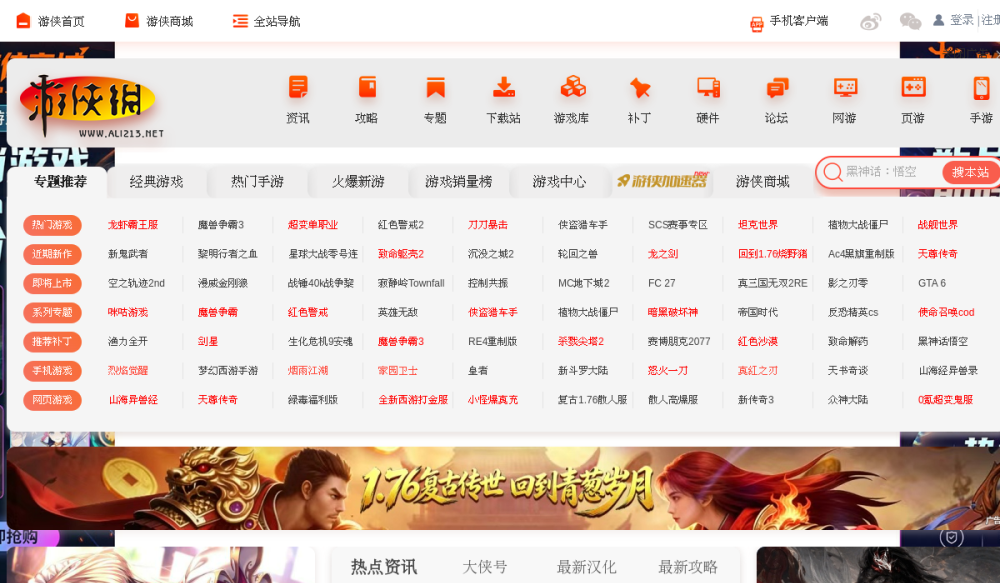
Task: Click the 游侠商城 shop icon in top bar
Action: pos(131,21)
